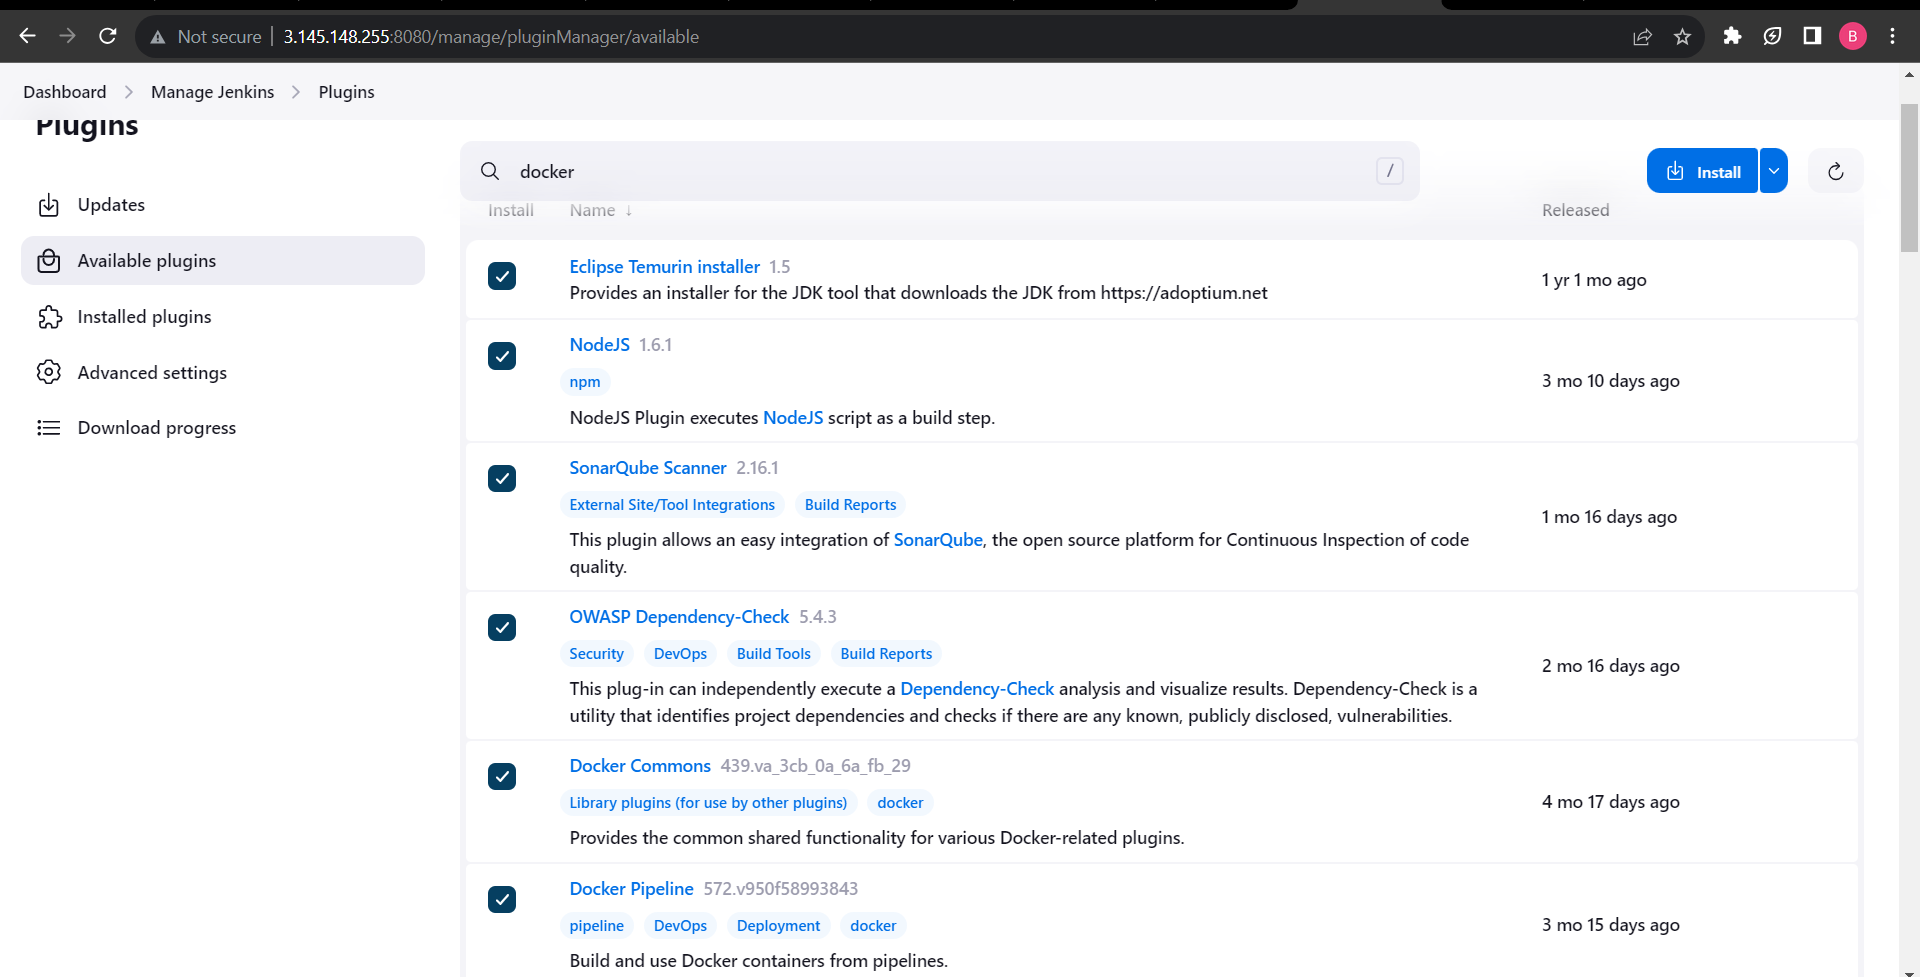Image resolution: width=1920 pixels, height=977 pixels.
Task: Click the docker plugin search field
Action: click(939, 171)
